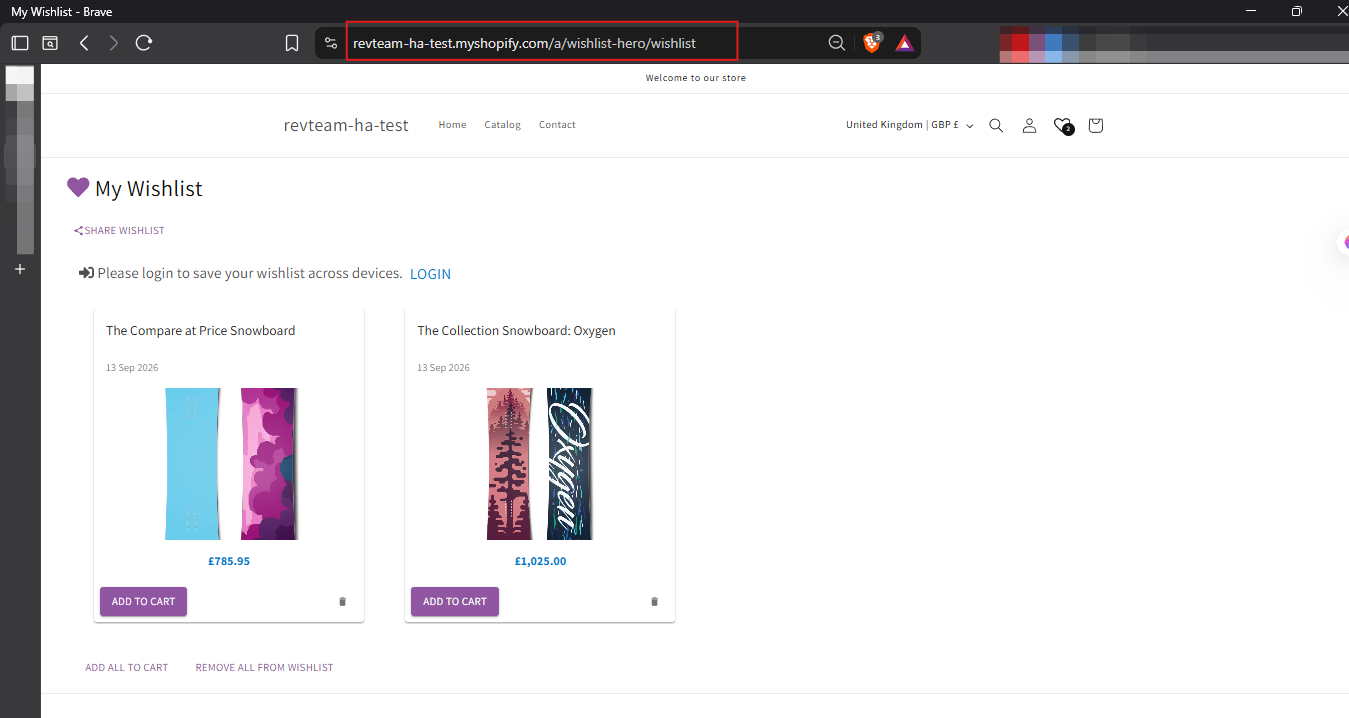Screen dimensions: 1349x718
Task: Delete The Collection Snowboard: Oxygen via trash icon
Action: [655, 602]
